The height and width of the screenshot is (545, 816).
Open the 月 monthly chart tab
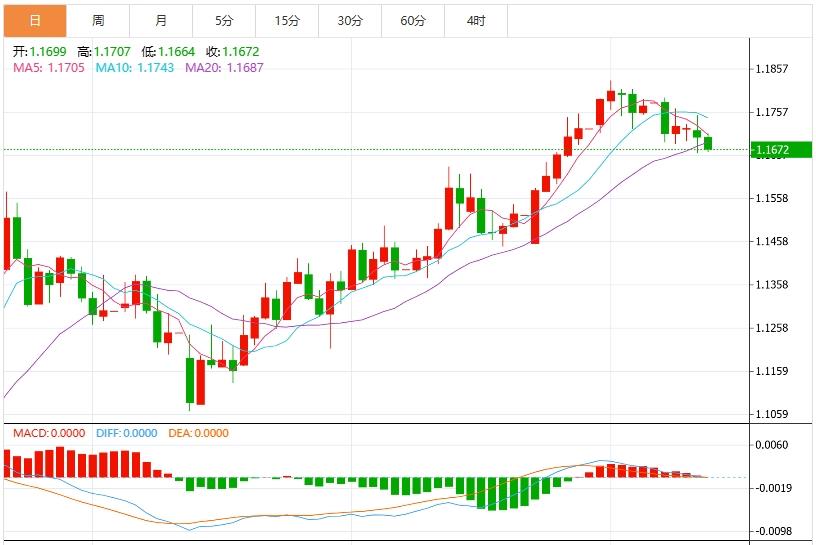(161, 20)
